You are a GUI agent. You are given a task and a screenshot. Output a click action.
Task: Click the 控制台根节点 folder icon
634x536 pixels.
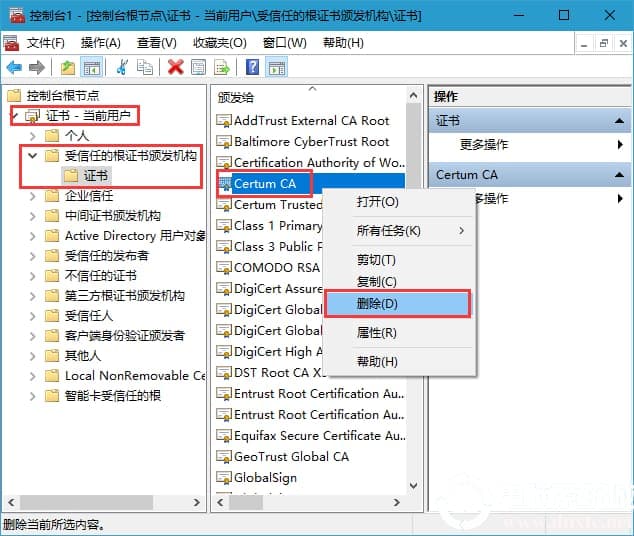14,95
